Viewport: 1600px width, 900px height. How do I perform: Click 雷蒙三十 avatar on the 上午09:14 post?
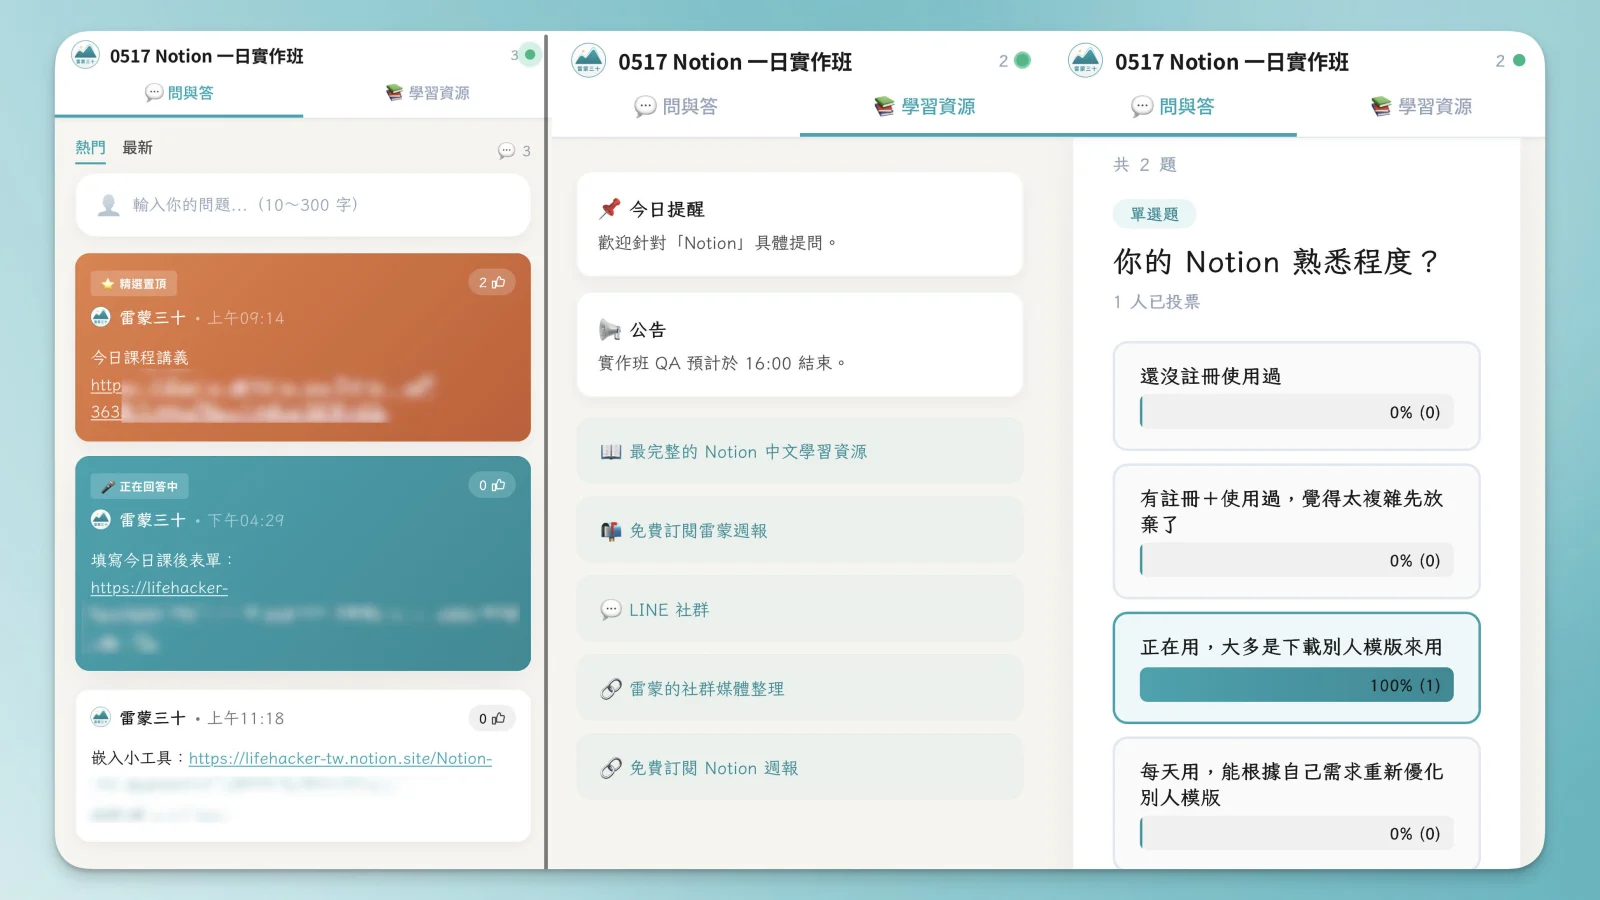pos(101,317)
